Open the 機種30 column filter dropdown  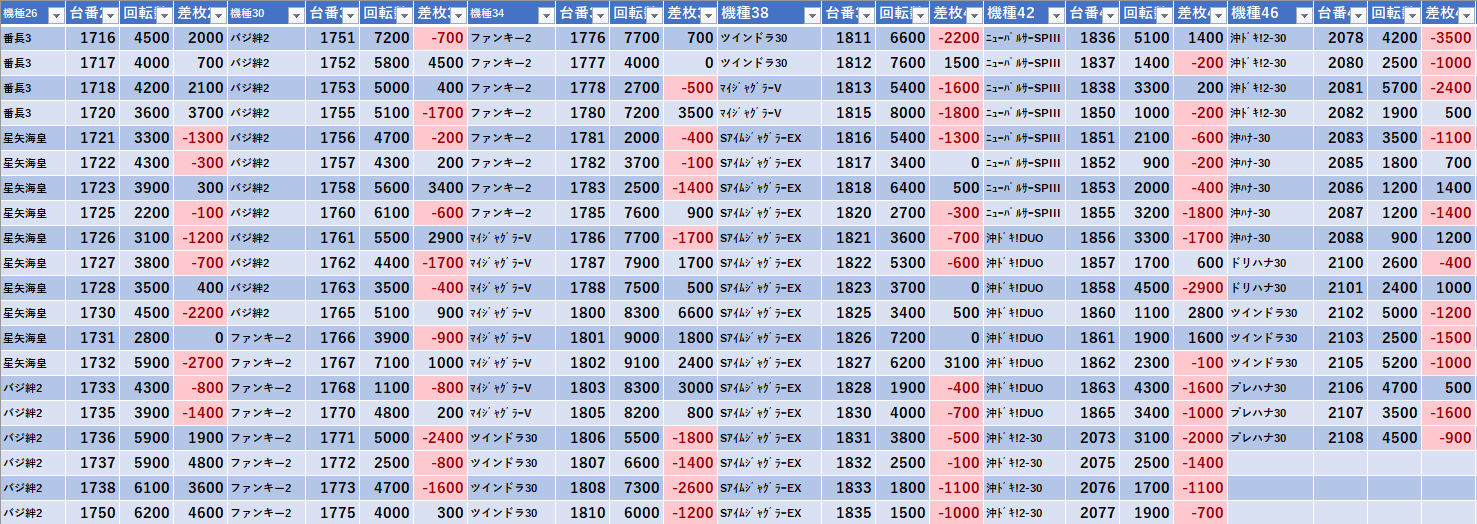295,15
